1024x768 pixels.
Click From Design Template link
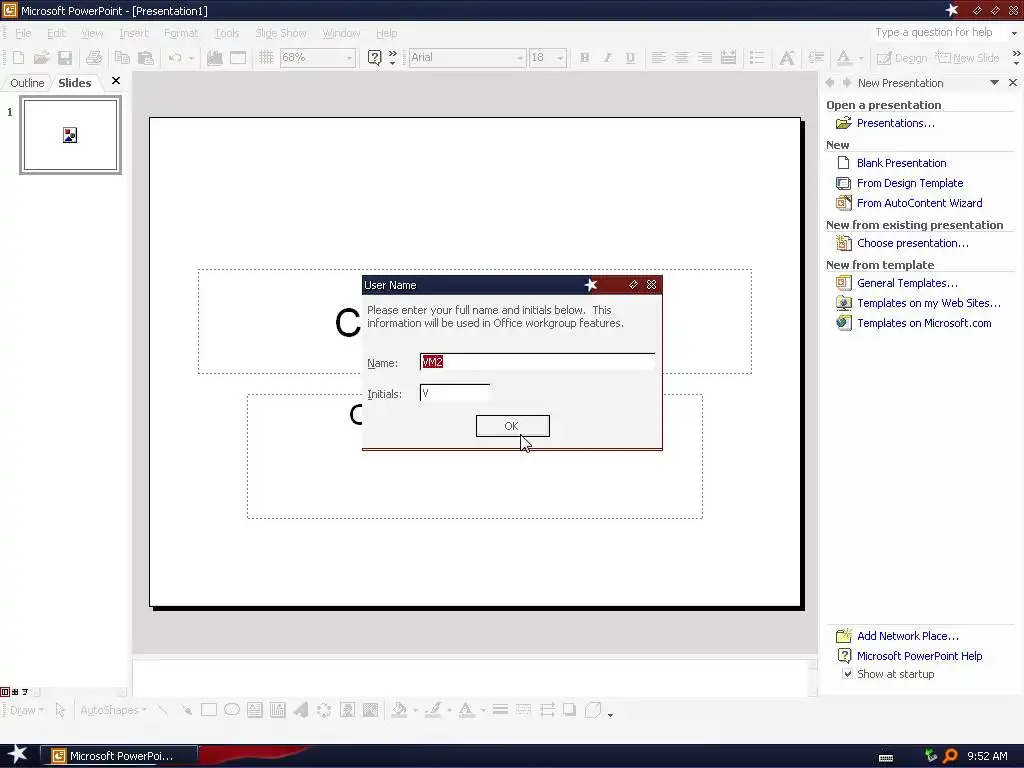[910, 183]
